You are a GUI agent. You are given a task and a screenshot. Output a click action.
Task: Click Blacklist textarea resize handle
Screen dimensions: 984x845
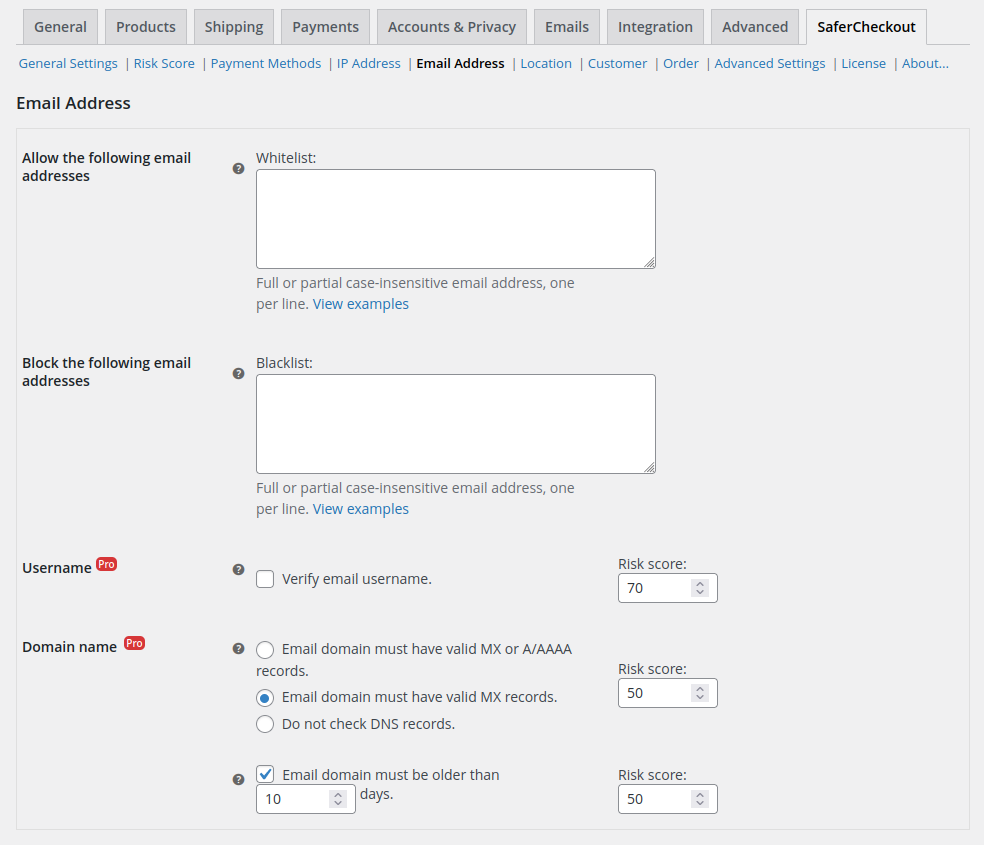click(x=650, y=467)
